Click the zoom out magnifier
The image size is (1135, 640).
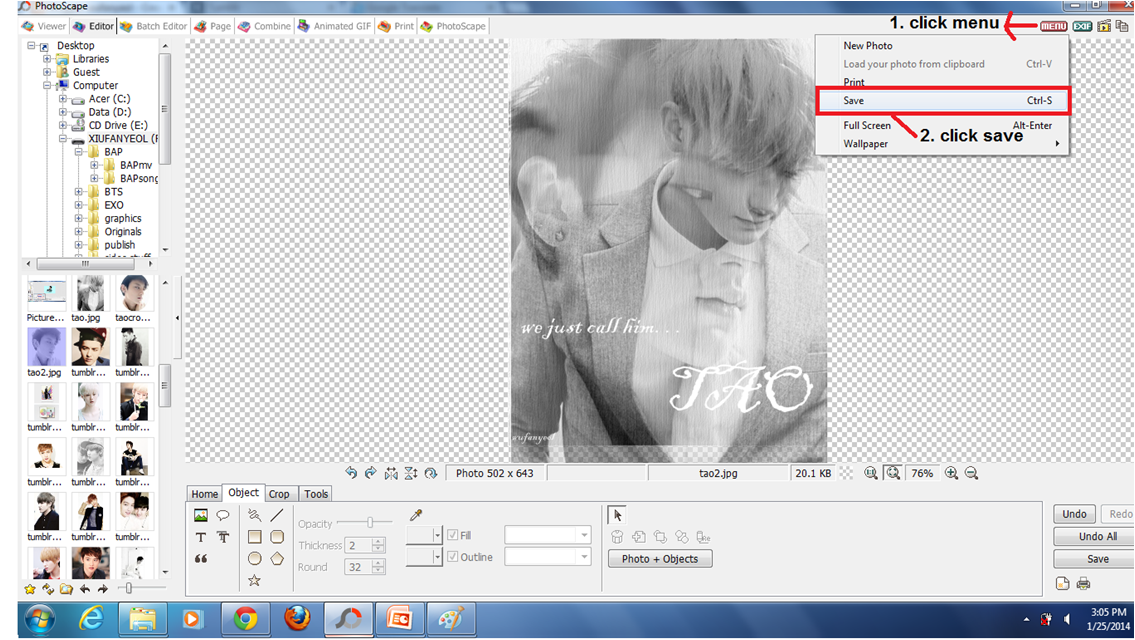pyautogui.click(x=971, y=473)
